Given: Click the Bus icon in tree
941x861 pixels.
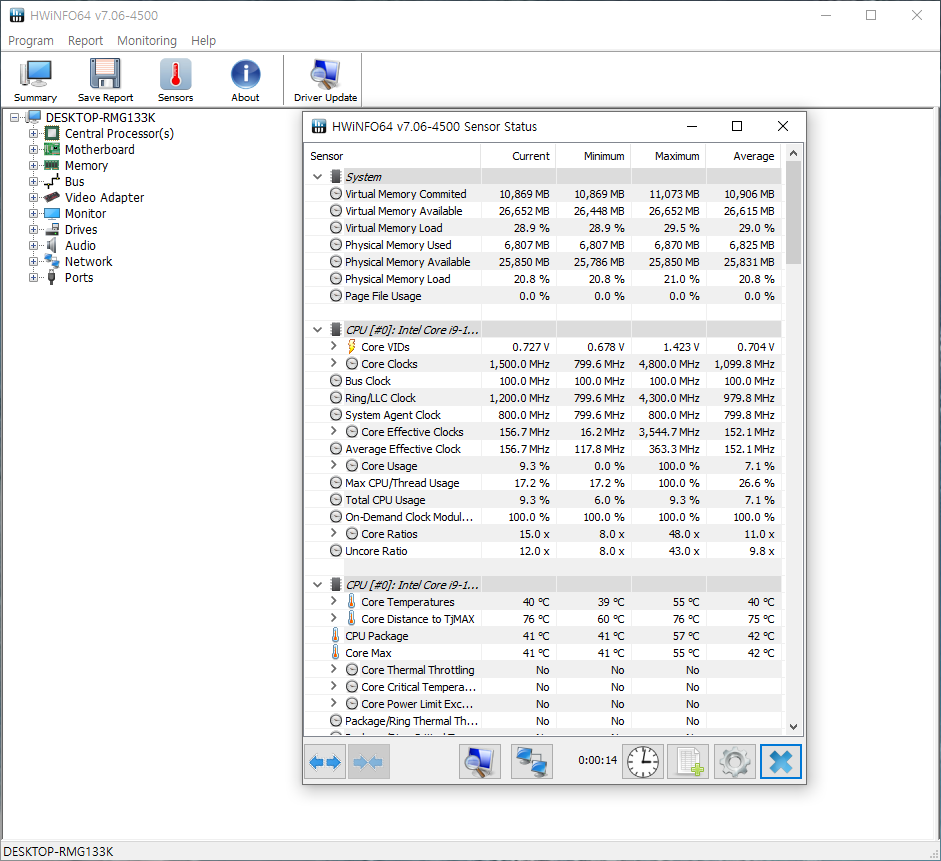Looking at the screenshot, I should (52, 181).
